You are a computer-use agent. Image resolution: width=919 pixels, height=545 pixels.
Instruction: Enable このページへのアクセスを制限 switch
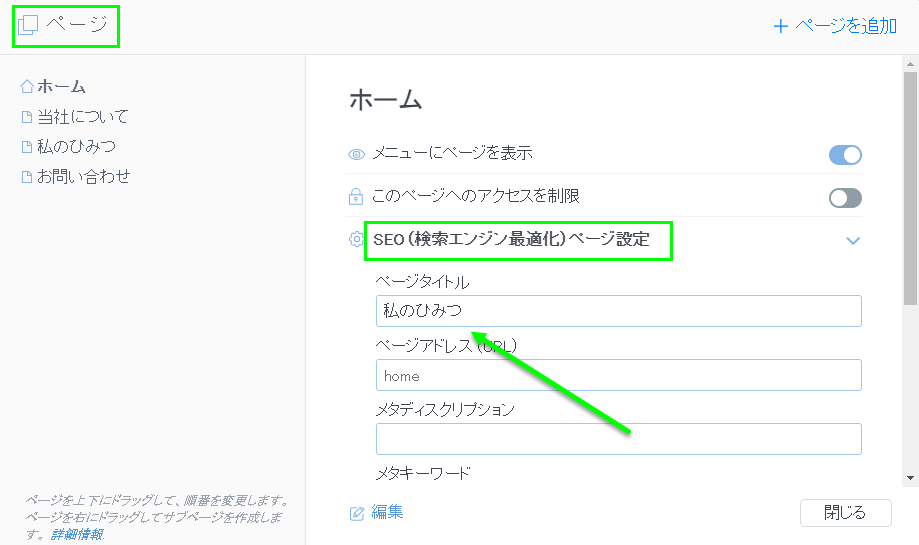point(845,198)
